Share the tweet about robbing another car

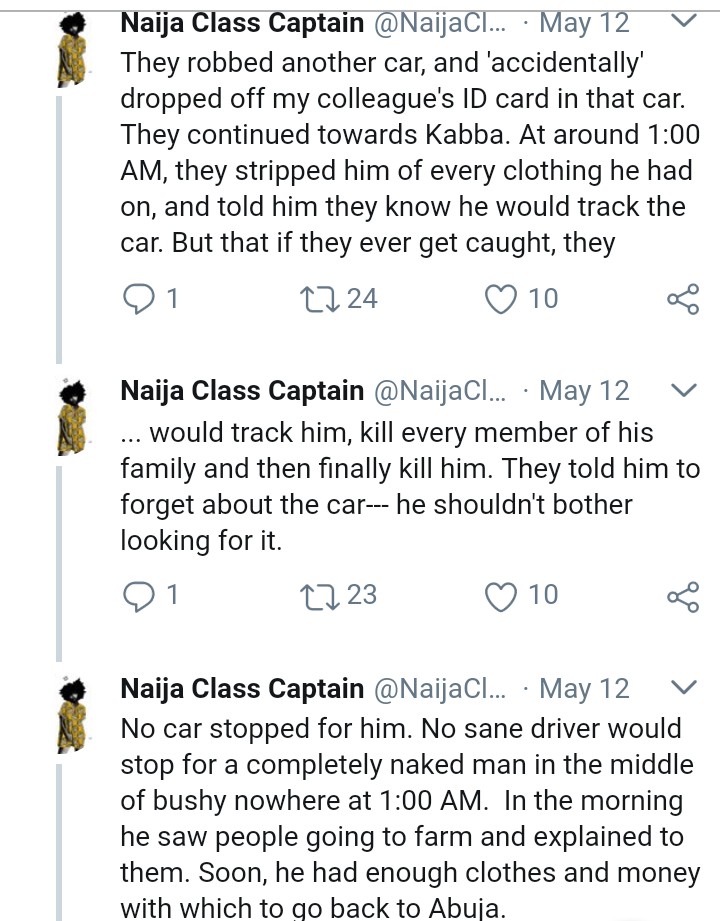click(x=682, y=299)
